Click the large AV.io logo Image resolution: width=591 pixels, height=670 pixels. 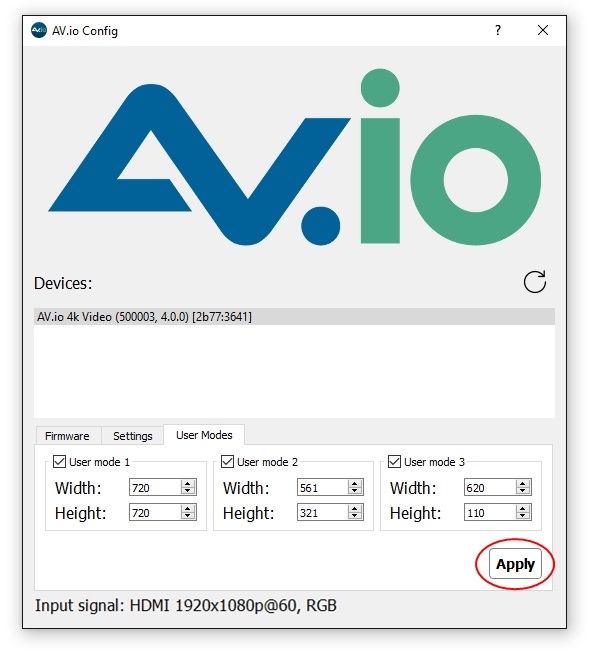[295, 157]
